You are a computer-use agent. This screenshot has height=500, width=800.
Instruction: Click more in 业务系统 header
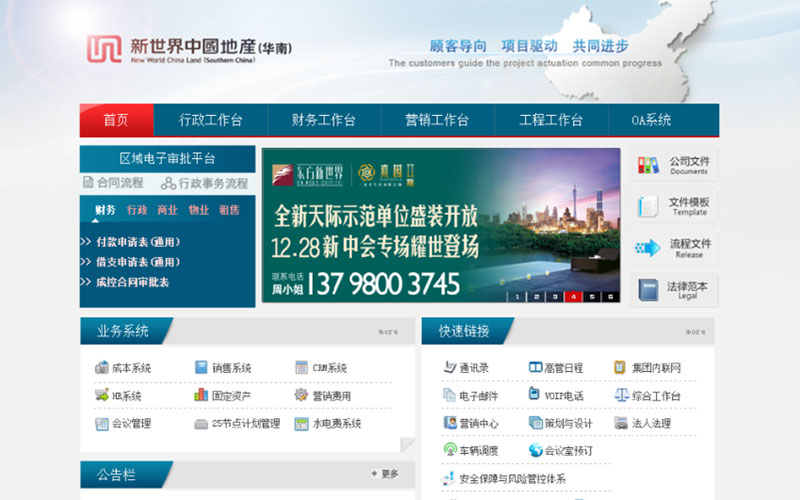[388, 332]
